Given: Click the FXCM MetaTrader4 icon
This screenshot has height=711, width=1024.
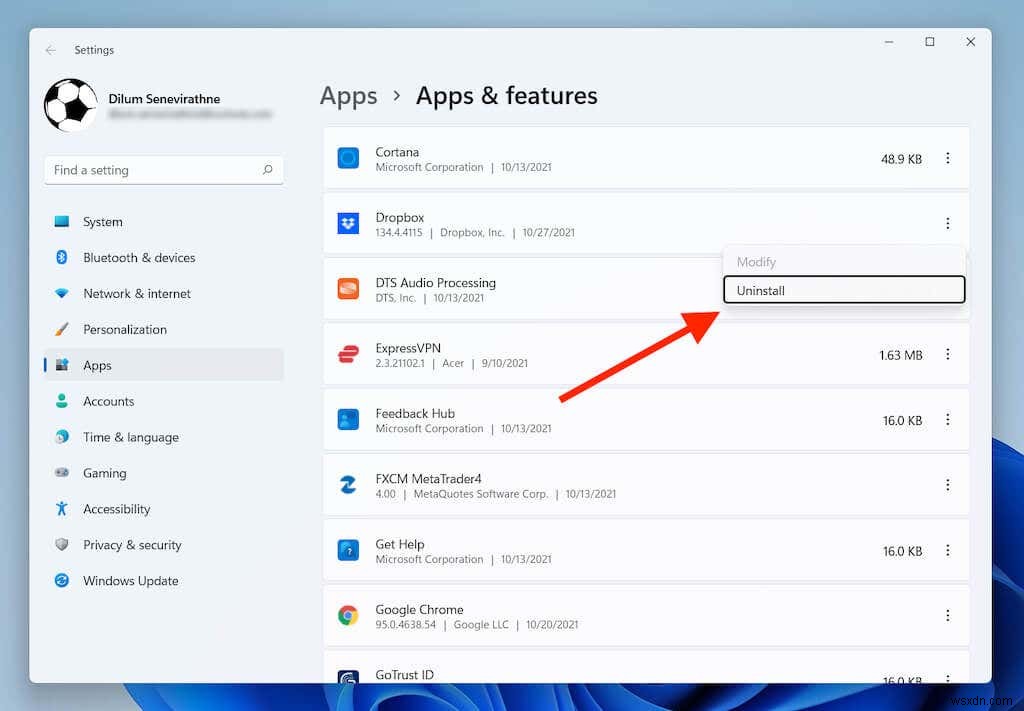Looking at the screenshot, I should (x=347, y=485).
